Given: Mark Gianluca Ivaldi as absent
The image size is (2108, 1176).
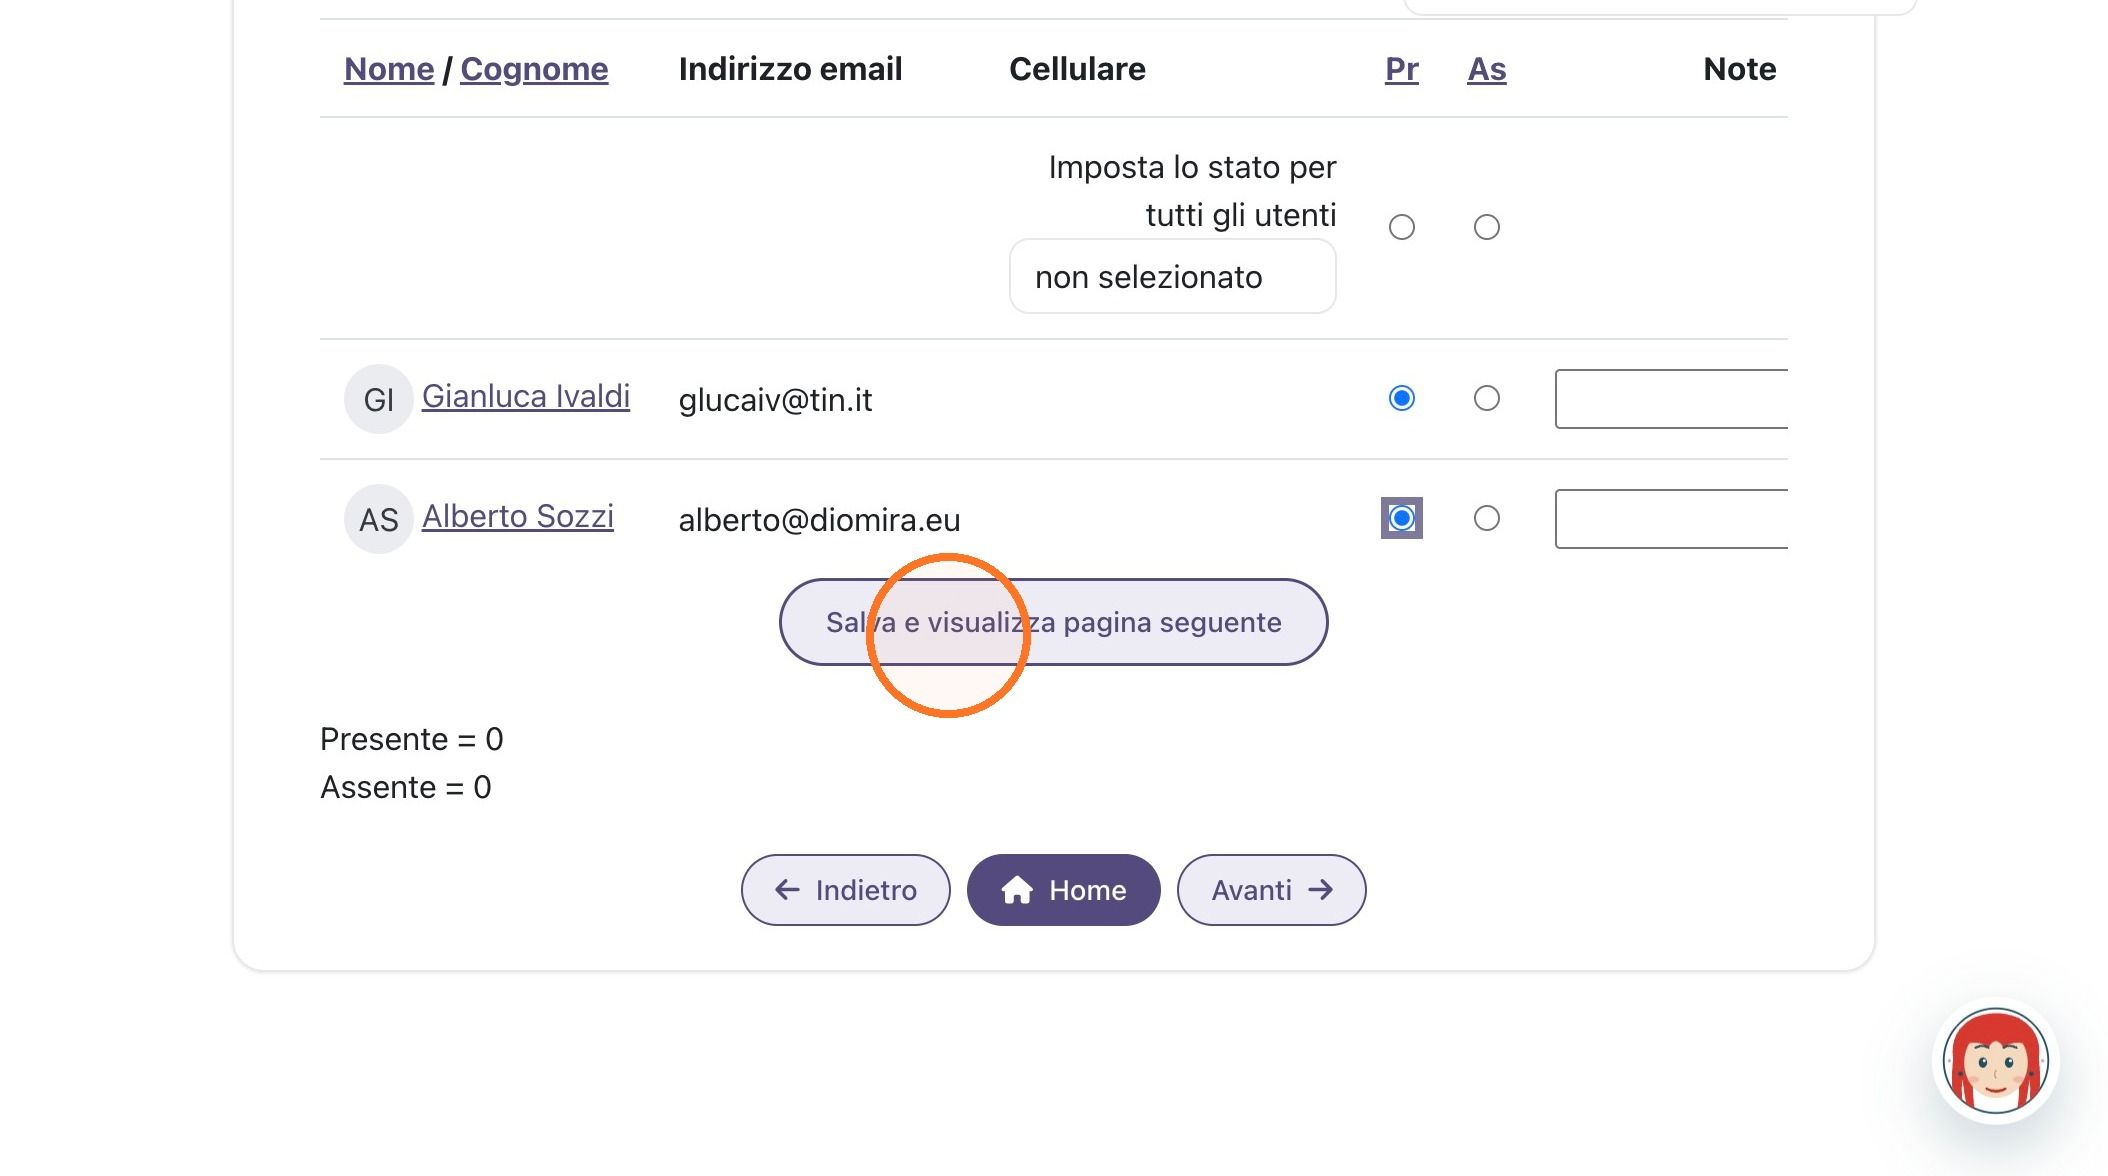Looking at the screenshot, I should click(x=1487, y=399).
